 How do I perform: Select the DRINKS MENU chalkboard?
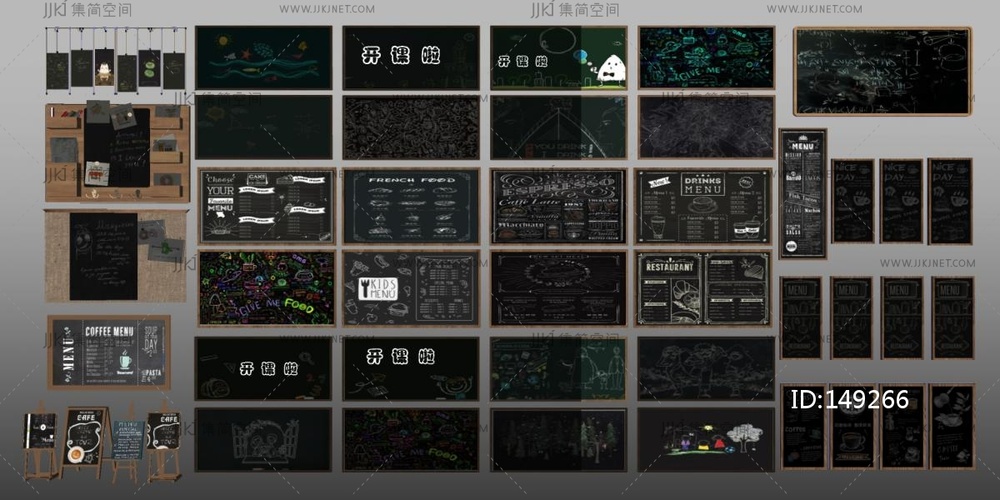pos(705,207)
